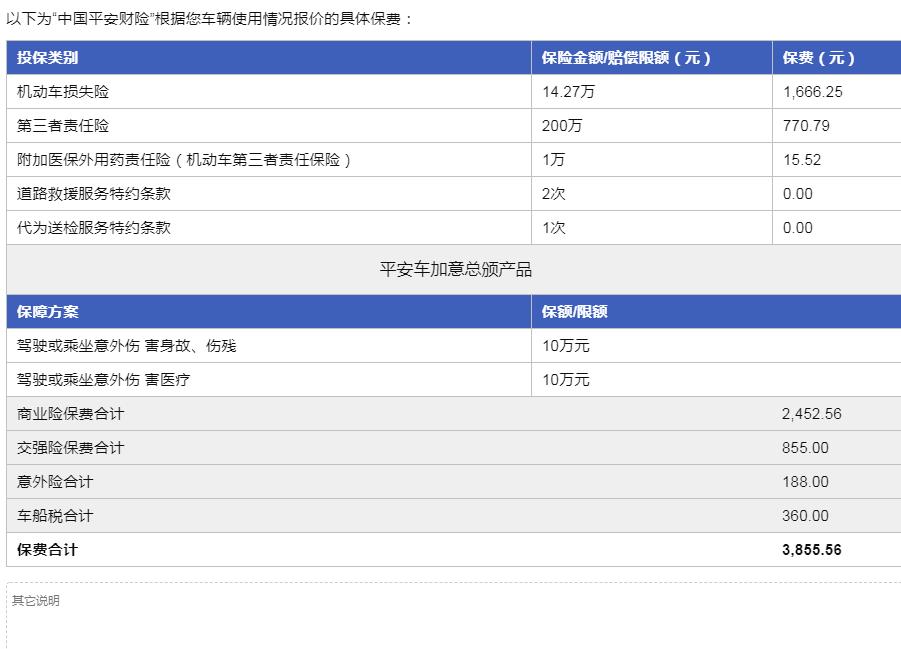Select the premium value '1,666.25'
Screen dimensions: 901x649
click(813, 91)
